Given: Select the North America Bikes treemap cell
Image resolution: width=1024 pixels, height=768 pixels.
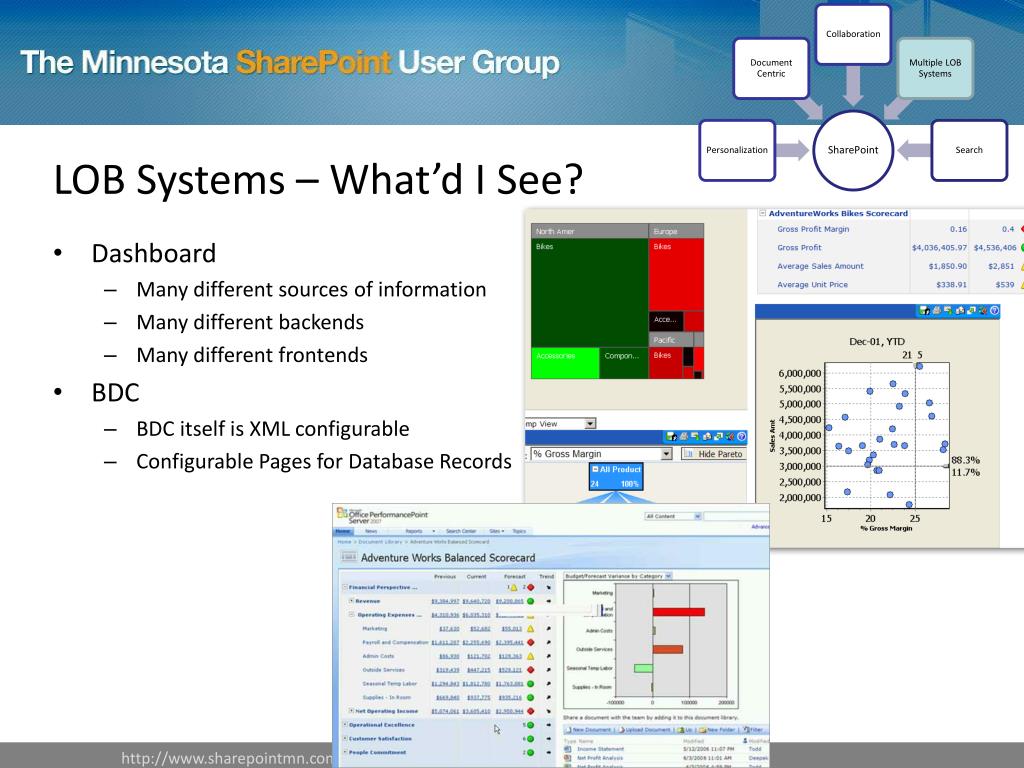Looking at the screenshot, I should [590, 293].
